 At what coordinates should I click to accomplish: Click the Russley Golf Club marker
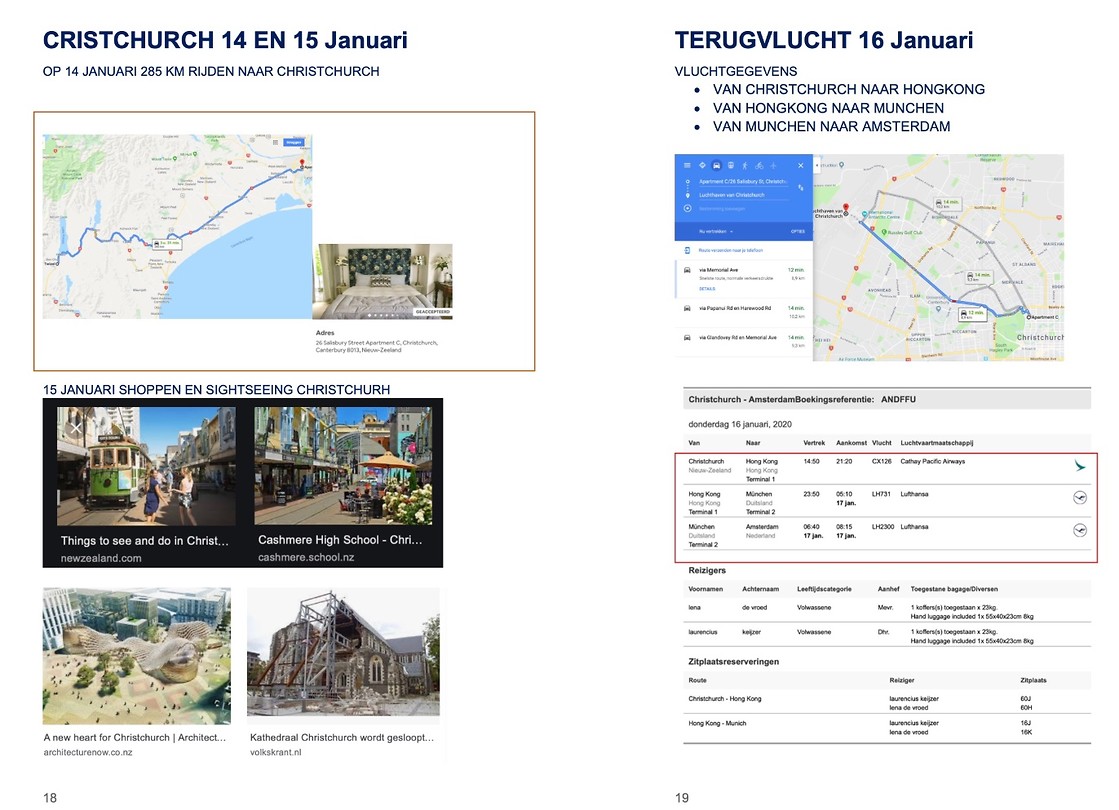click(883, 232)
